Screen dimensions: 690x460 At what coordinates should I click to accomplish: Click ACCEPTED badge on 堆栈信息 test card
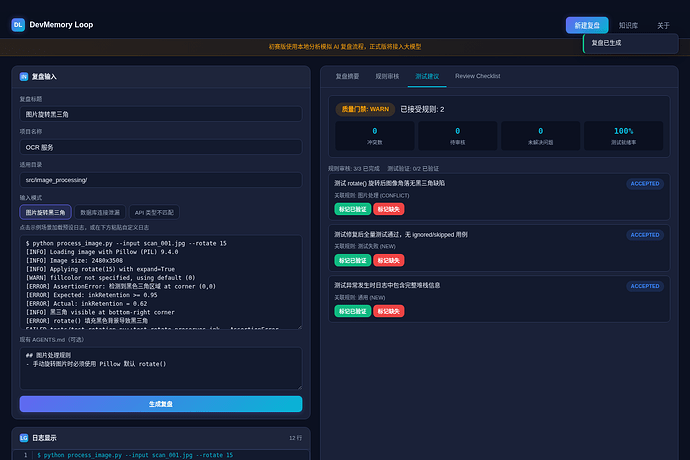pyautogui.click(x=645, y=286)
